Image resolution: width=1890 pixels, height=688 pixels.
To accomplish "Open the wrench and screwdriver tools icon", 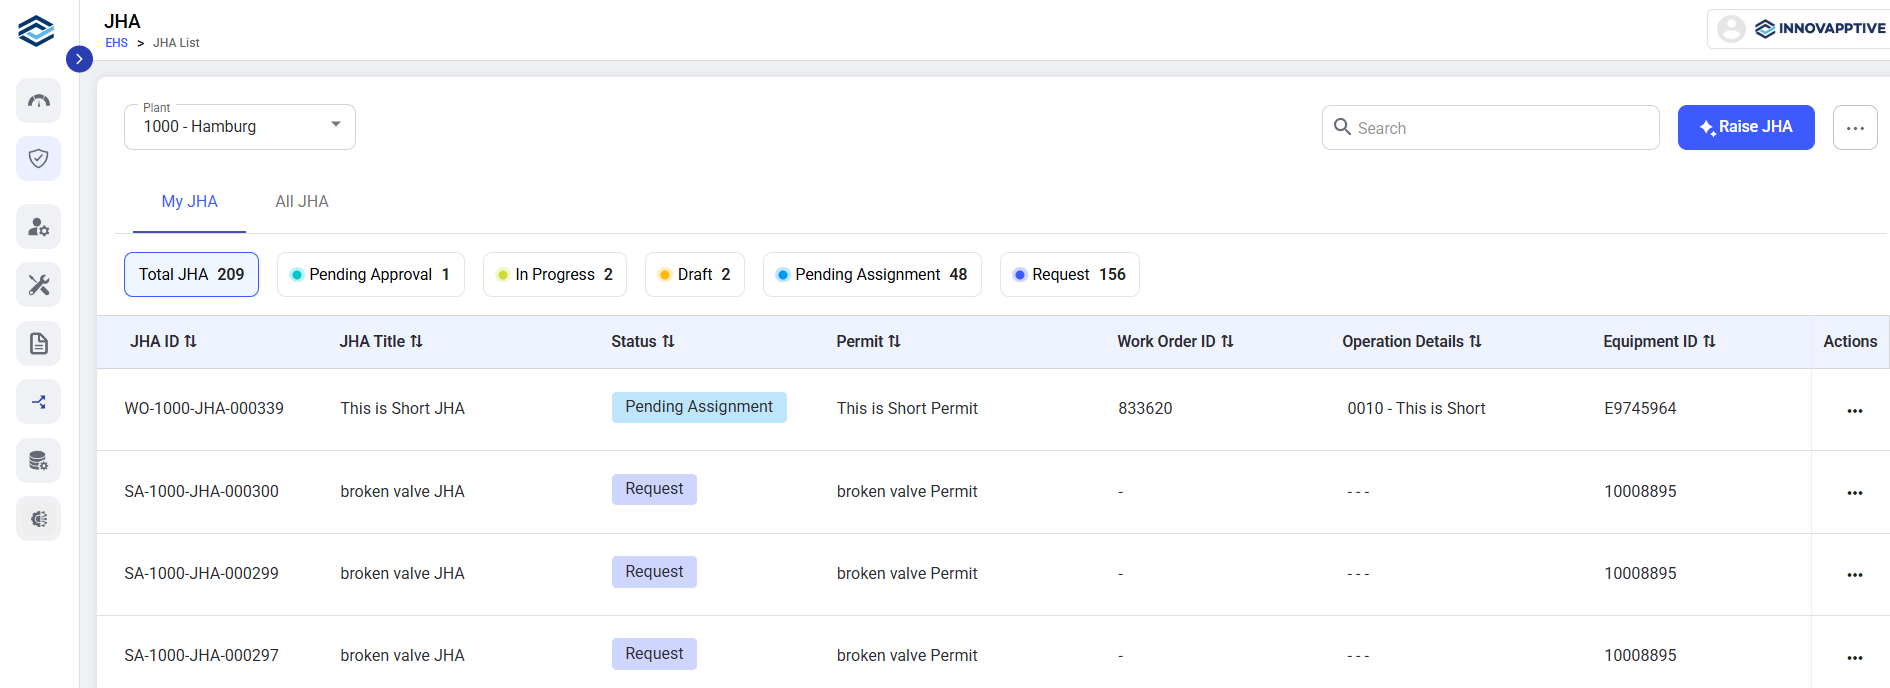I will [x=39, y=285].
